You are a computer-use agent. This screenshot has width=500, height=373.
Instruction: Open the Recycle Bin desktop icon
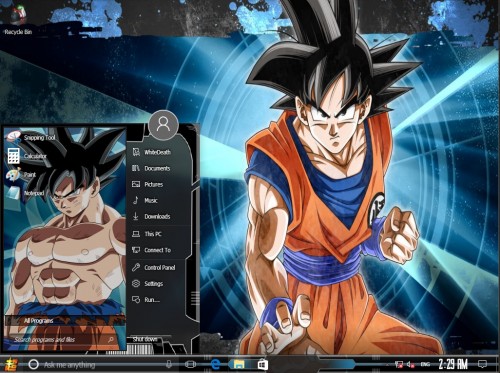[18, 20]
